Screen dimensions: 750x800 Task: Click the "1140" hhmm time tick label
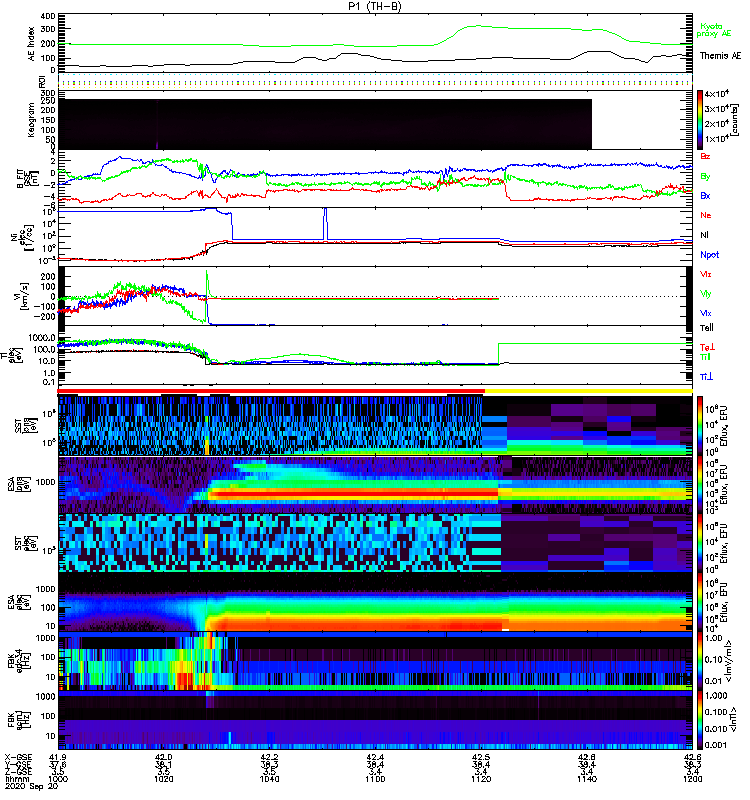point(587,779)
